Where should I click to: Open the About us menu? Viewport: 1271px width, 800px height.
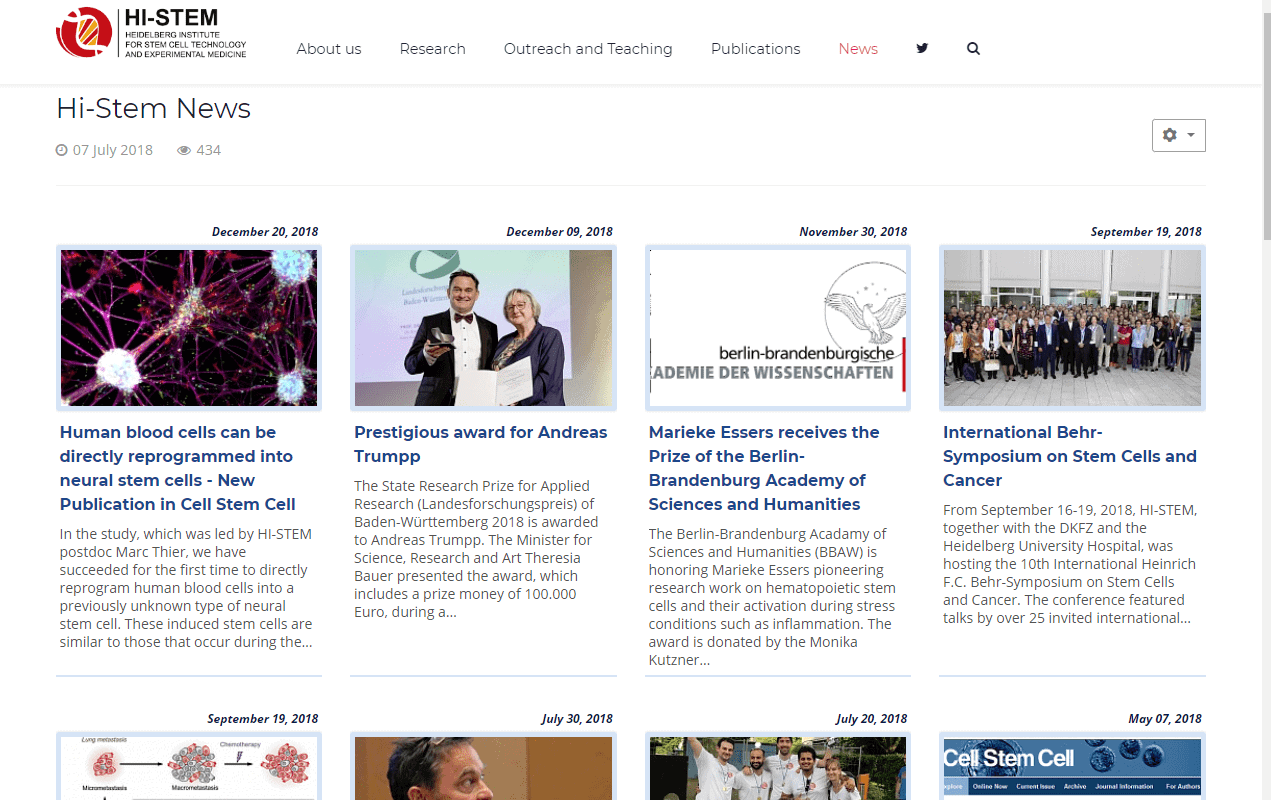[x=329, y=49]
